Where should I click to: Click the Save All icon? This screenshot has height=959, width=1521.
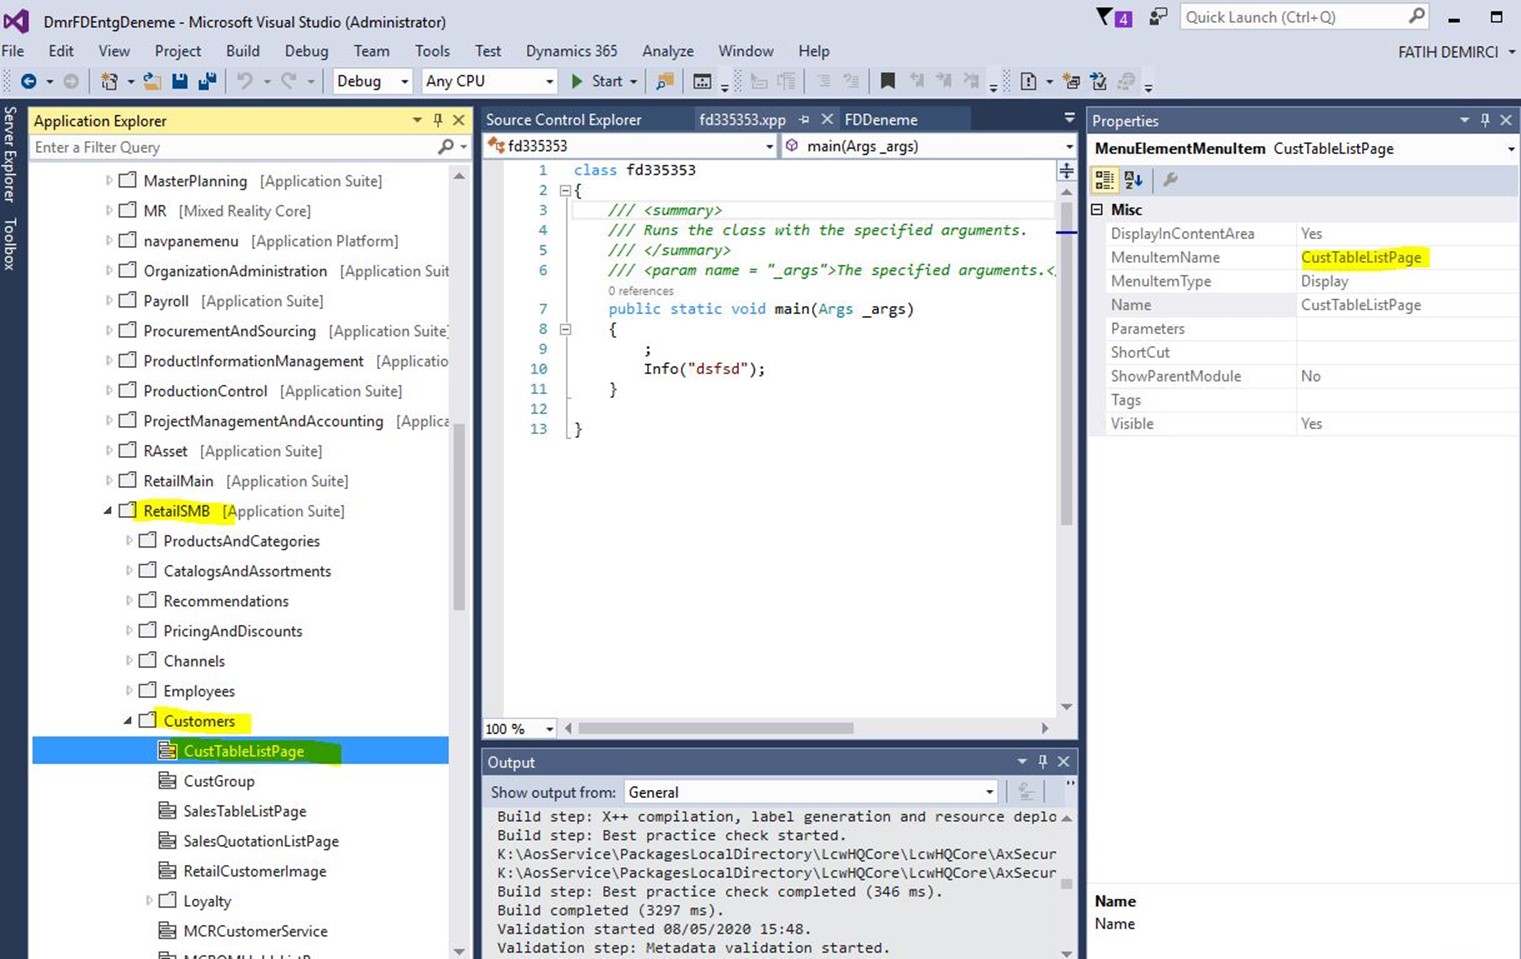[207, 81]
